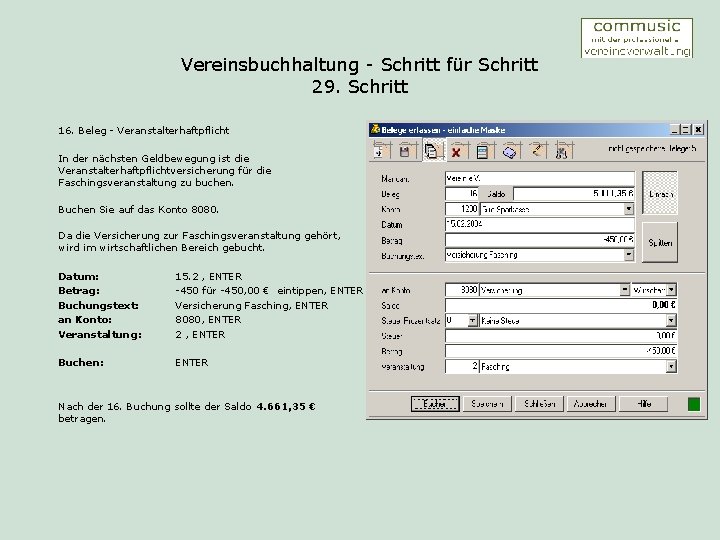720x540 pixels.
Task: Open the Wirtschaft area dropdown
Action: point(671,290)
